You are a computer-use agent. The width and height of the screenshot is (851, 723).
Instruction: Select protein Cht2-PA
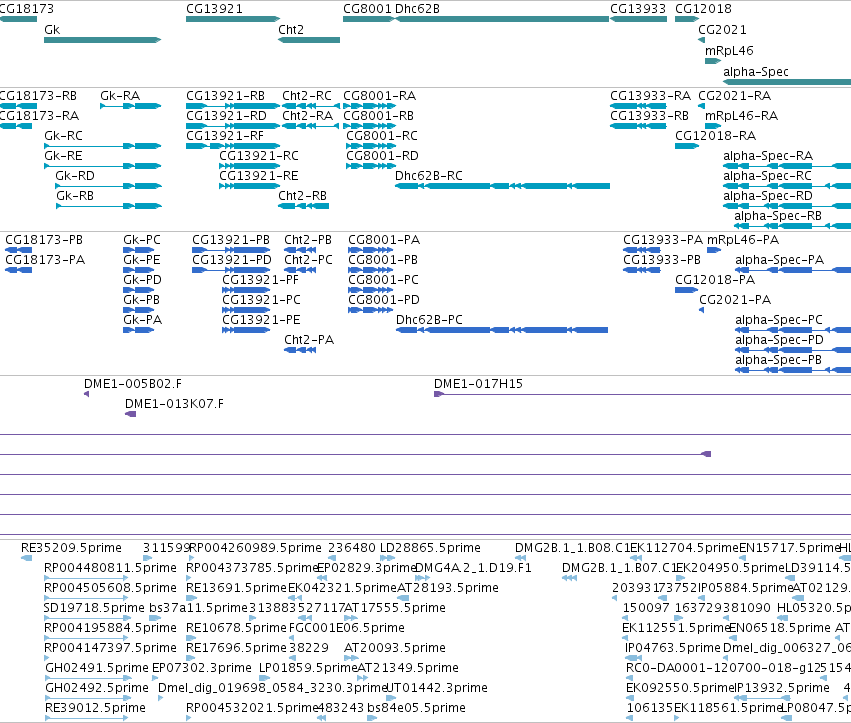pyautogui.click(x=309, y=340)
